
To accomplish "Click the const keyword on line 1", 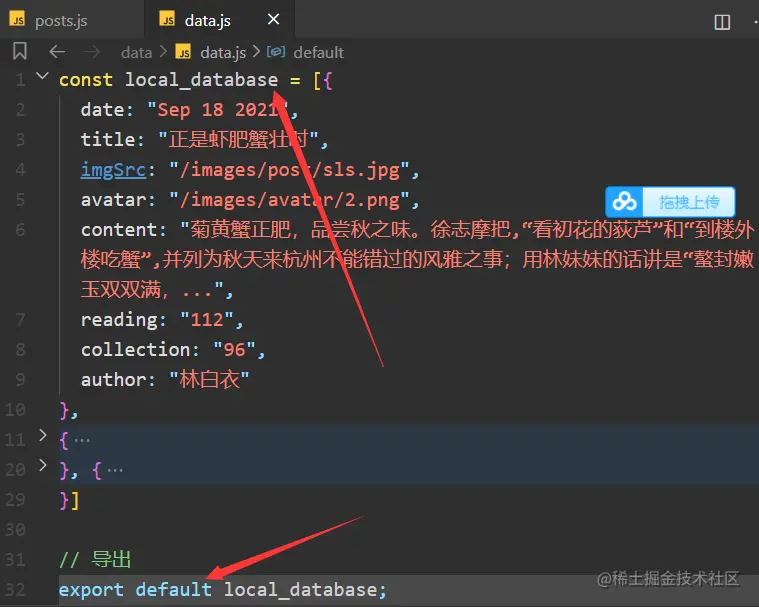I will [86, 80].
